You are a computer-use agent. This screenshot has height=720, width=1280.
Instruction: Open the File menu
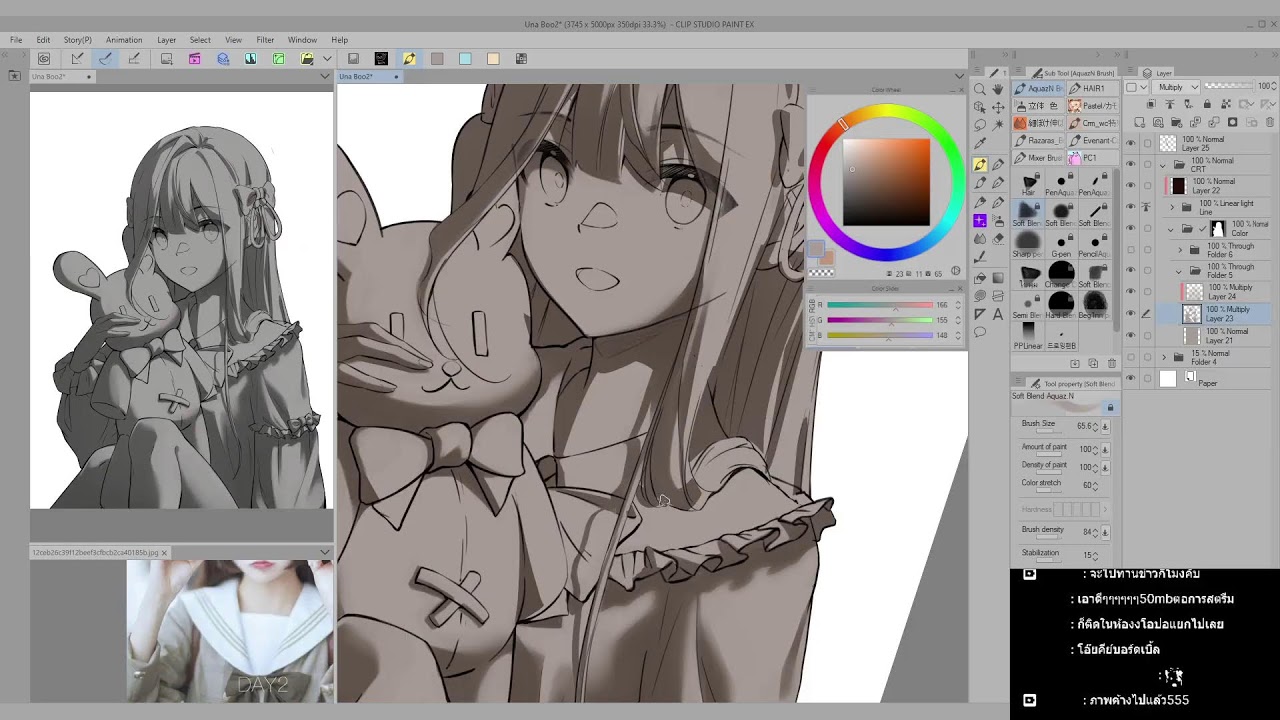tap(16, 40)
